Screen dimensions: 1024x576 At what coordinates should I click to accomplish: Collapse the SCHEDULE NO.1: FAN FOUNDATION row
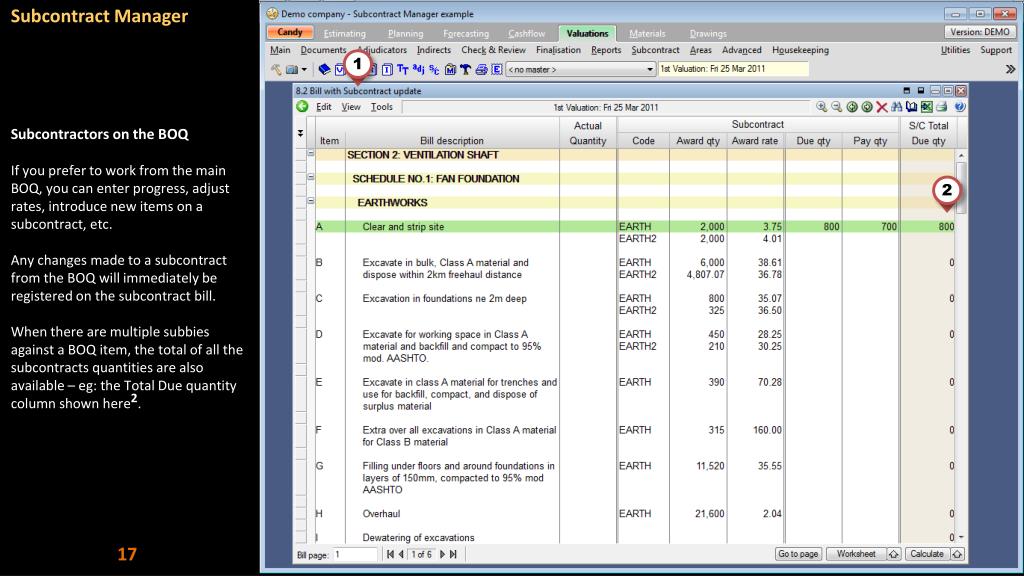tap(311, 177)
